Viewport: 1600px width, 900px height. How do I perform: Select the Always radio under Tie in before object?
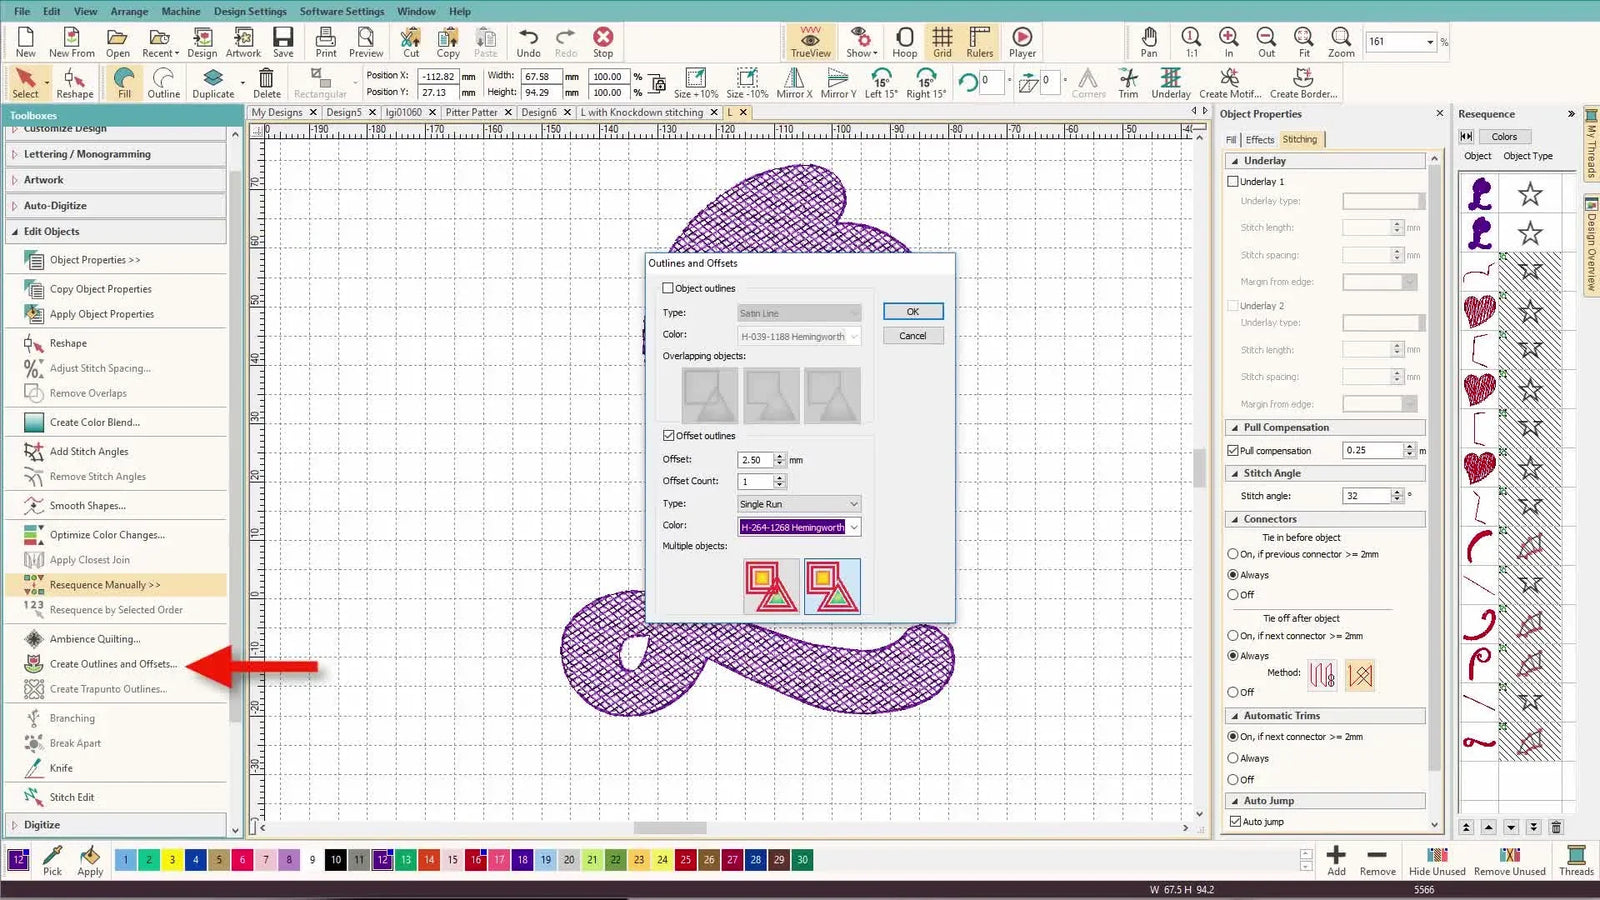1233,574
